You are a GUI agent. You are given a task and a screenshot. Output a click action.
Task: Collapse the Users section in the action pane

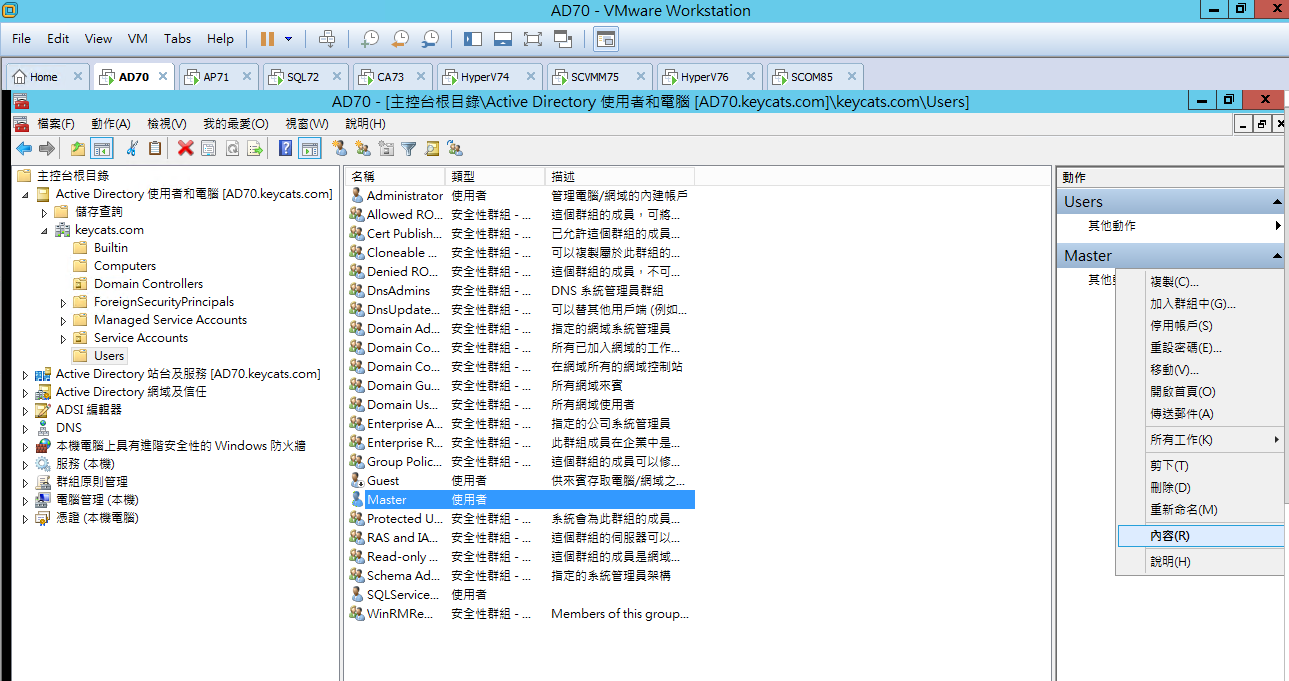tap(1277, 202)
